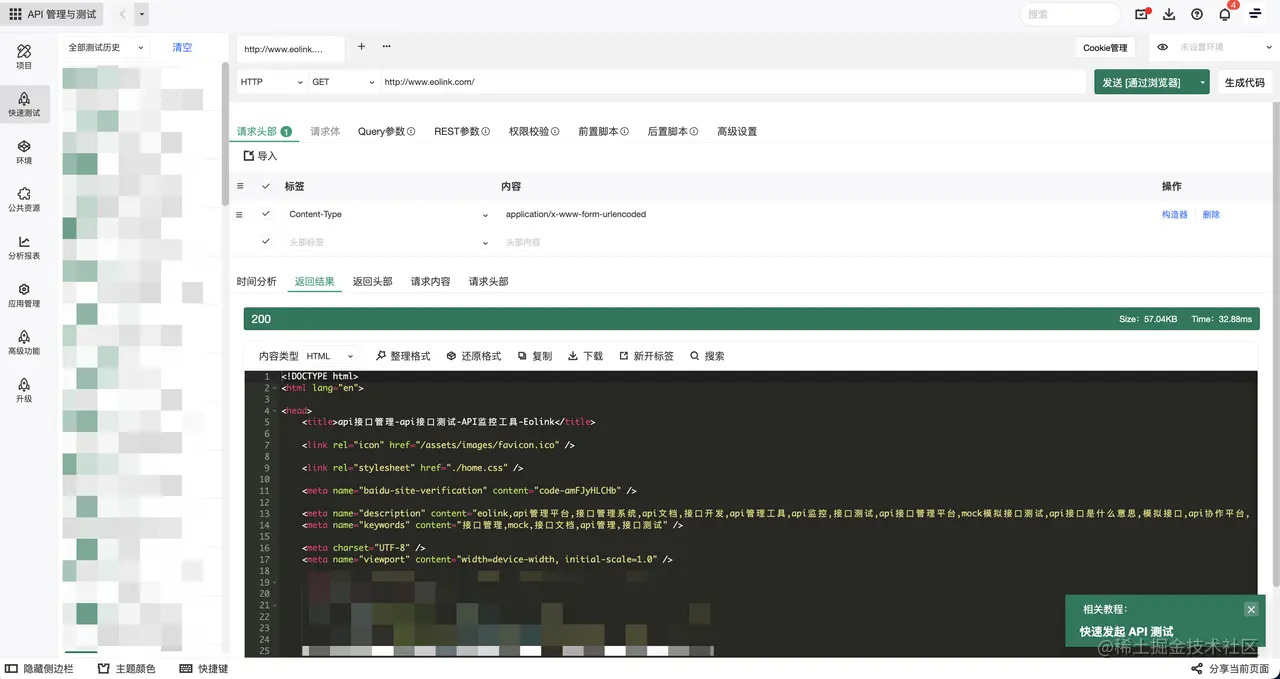The width and height of the screenshot is (1280, 679).
Task: Toggle the empty 头部标签 row checkbox
Action: pyautogui.click(x=266, y=242)
